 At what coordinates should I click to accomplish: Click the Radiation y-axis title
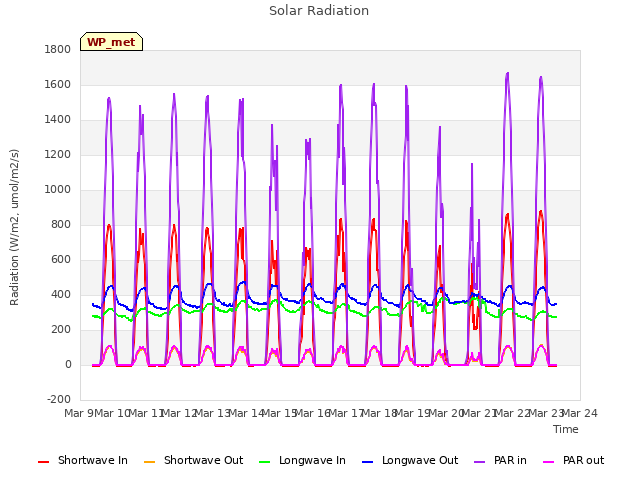pos(14,227)
